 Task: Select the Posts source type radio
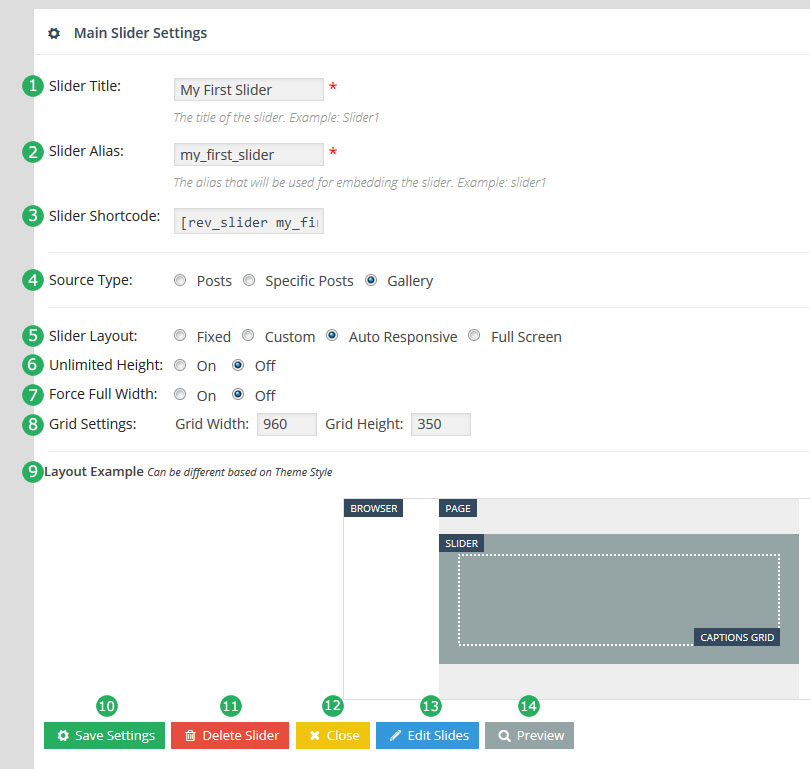coord(180,281)
